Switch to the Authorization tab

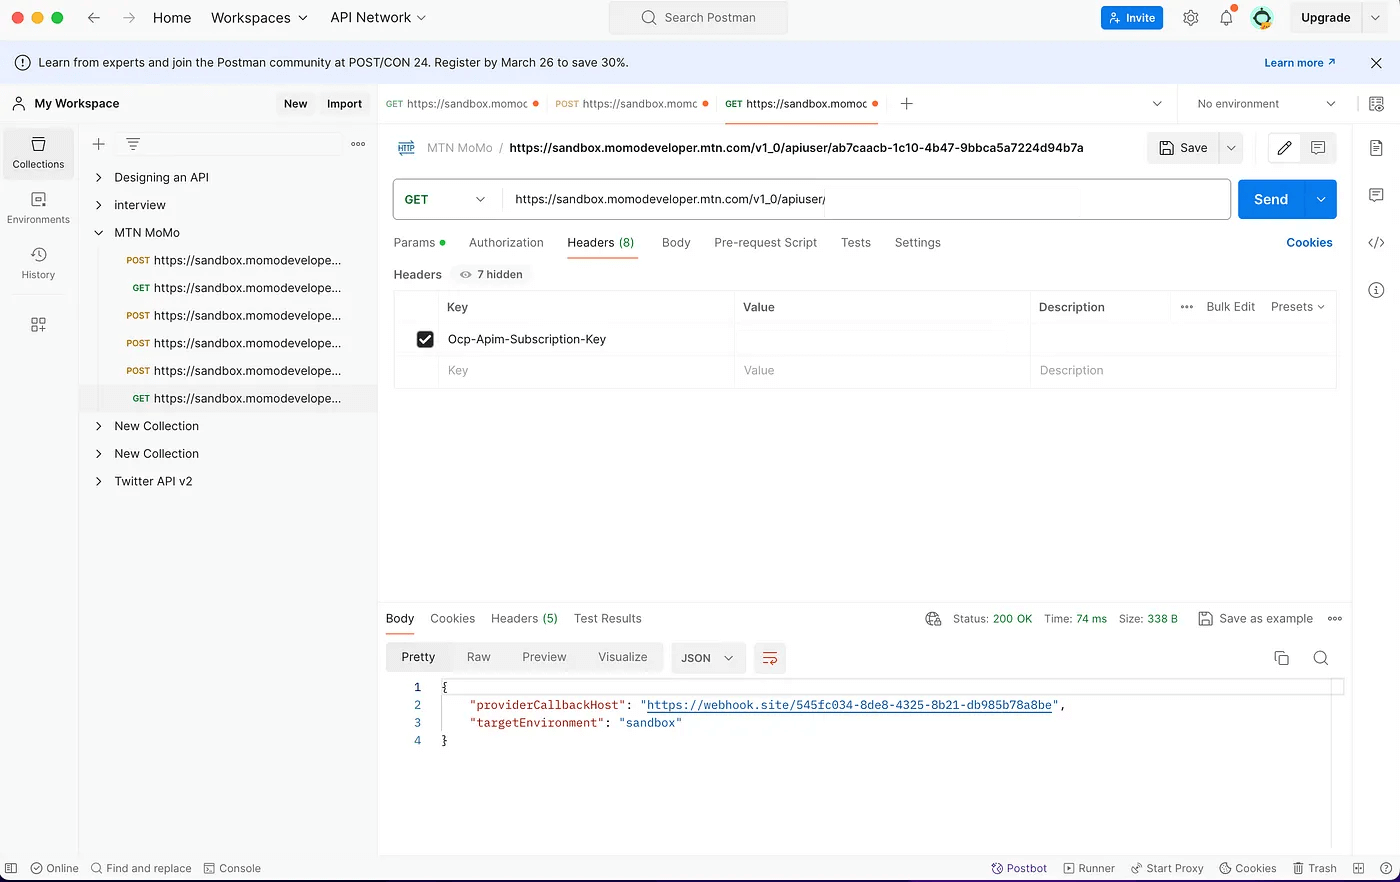tap(506, 243)
